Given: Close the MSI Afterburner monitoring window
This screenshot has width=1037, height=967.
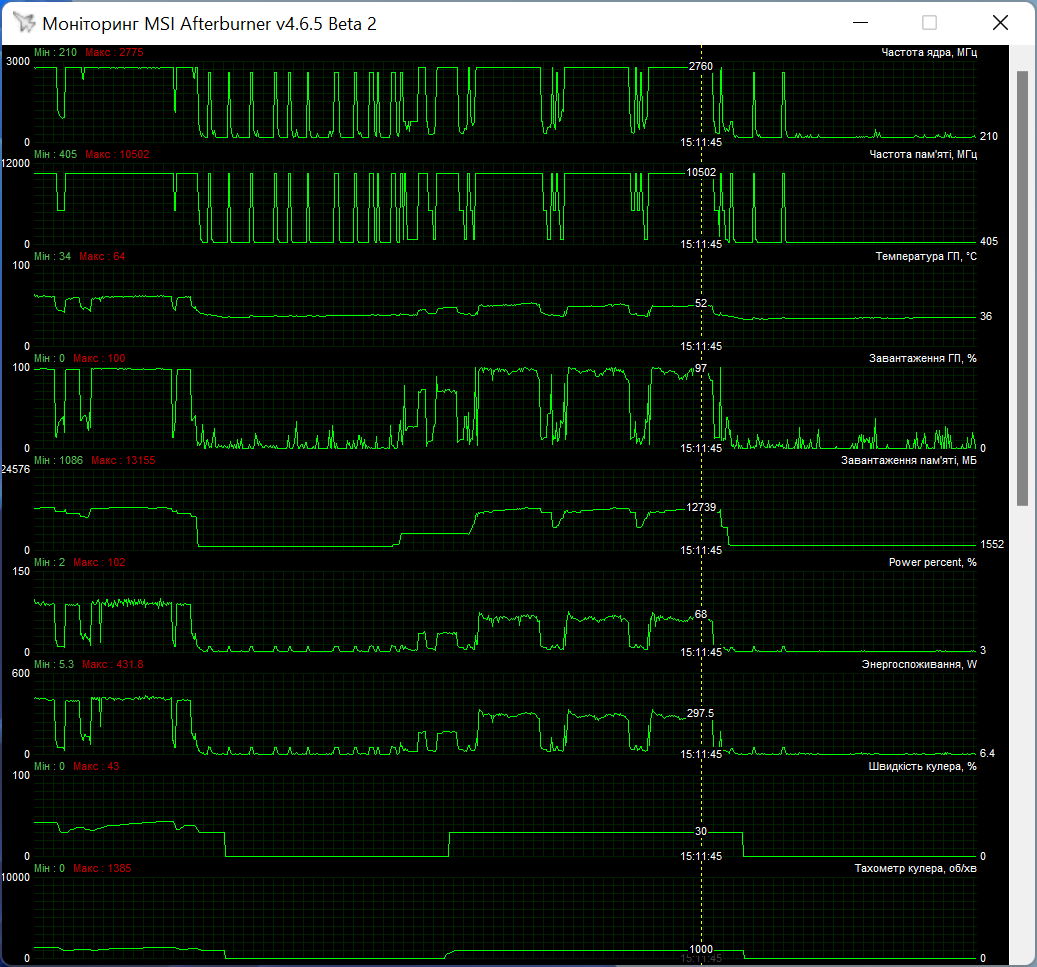Looking at the screenshot, I should click(1000, 22).
